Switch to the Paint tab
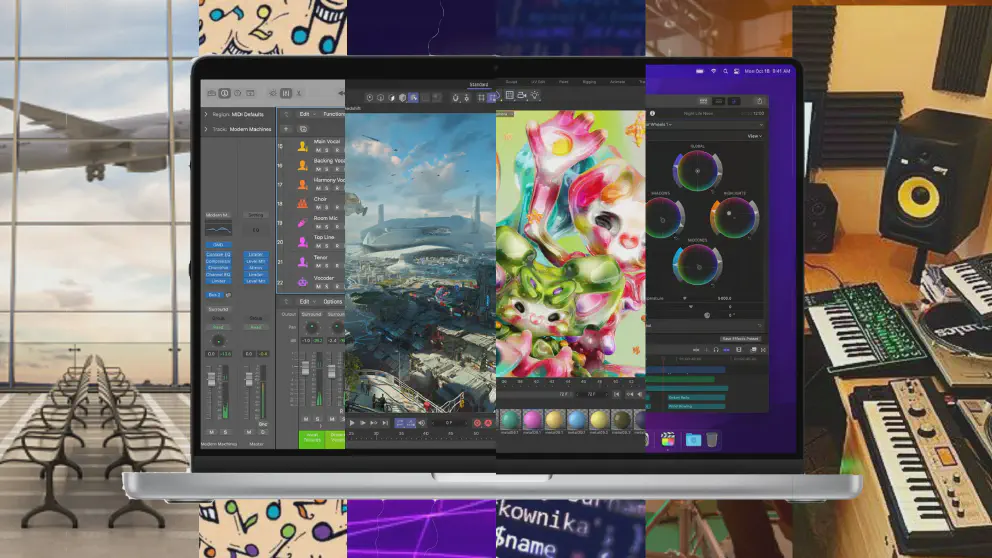Screen dimensions: 992x558 point(563,82)
